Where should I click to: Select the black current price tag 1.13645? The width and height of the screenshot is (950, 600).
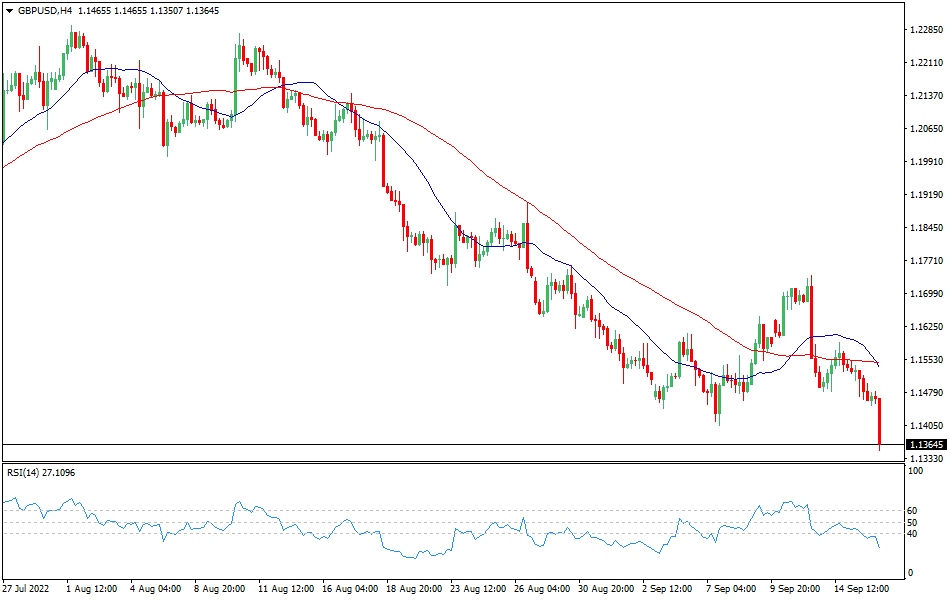926,444
